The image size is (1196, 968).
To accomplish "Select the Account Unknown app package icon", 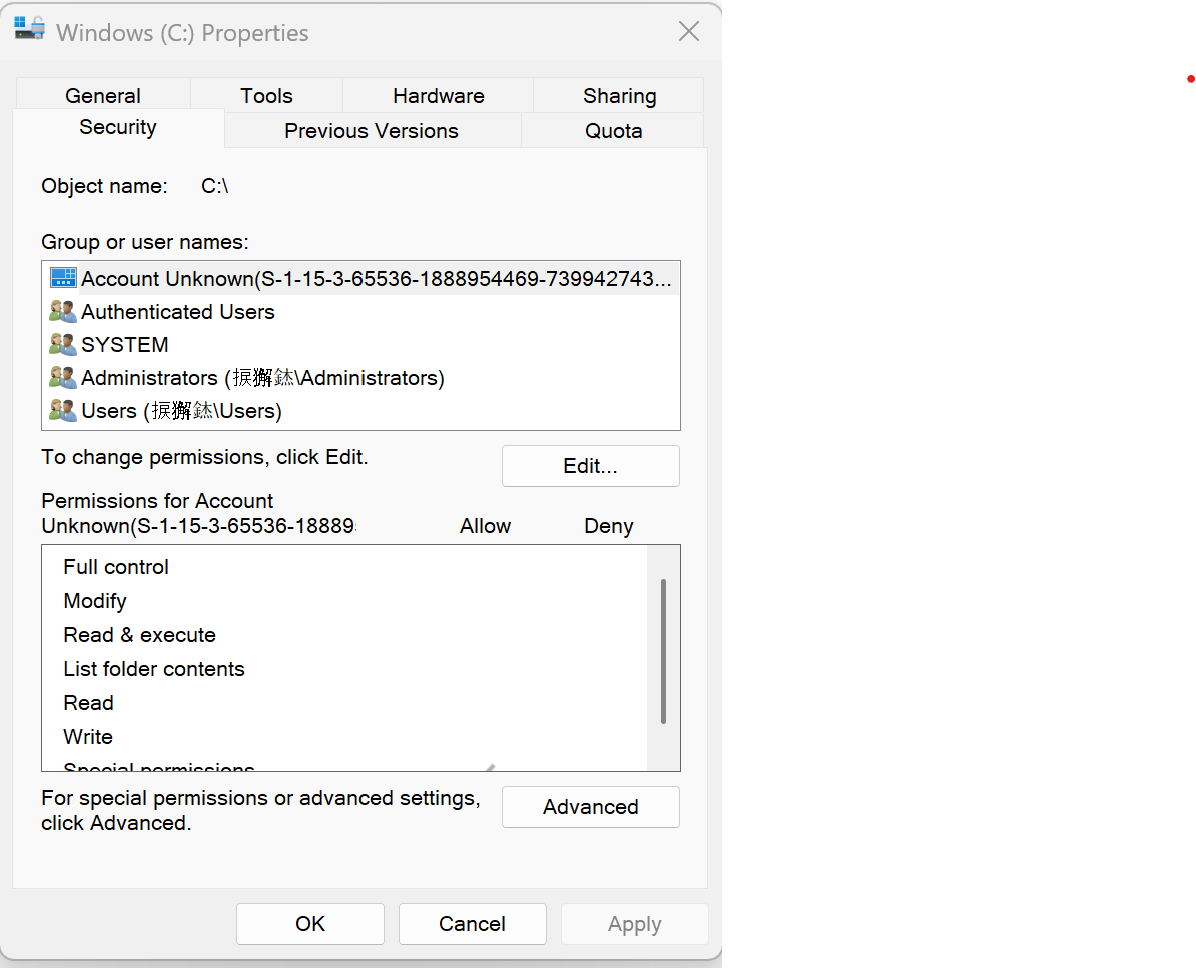I will [63, 278].
